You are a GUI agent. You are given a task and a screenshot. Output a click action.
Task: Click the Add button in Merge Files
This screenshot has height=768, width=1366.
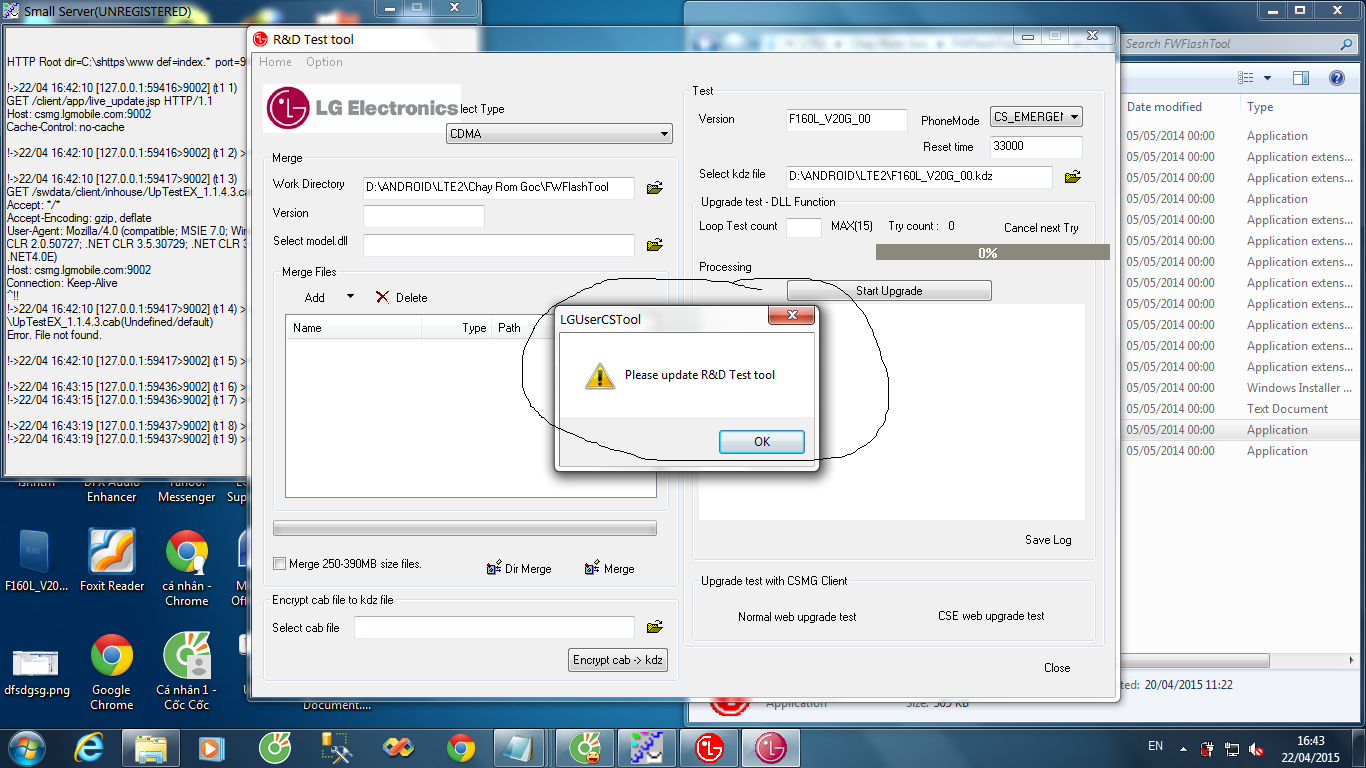pos(315,297)
